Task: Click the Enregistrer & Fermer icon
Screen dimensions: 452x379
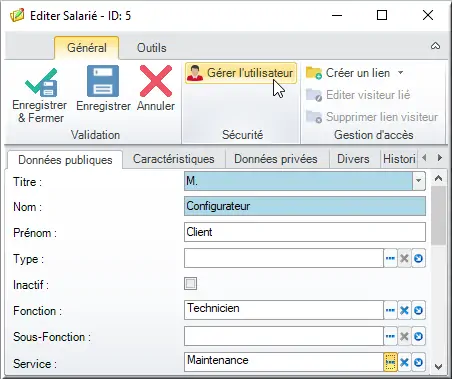Action: click(41, 82)
